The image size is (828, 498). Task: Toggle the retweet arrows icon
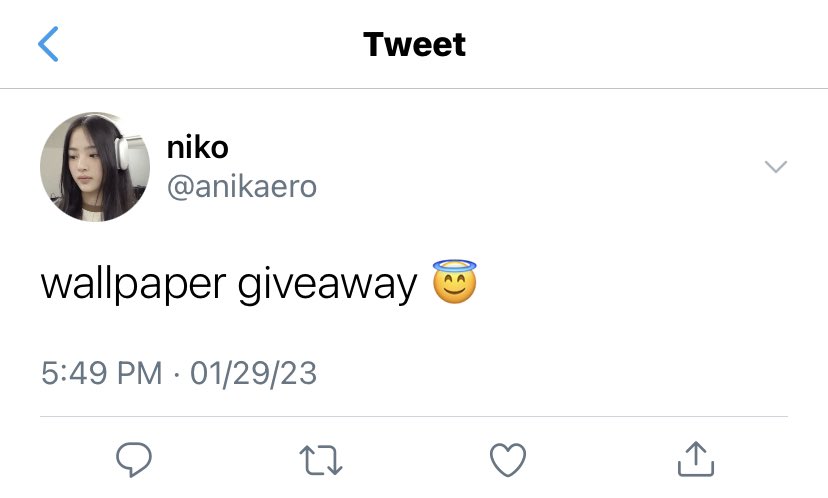pyautogui.click(x=321, y=460)
